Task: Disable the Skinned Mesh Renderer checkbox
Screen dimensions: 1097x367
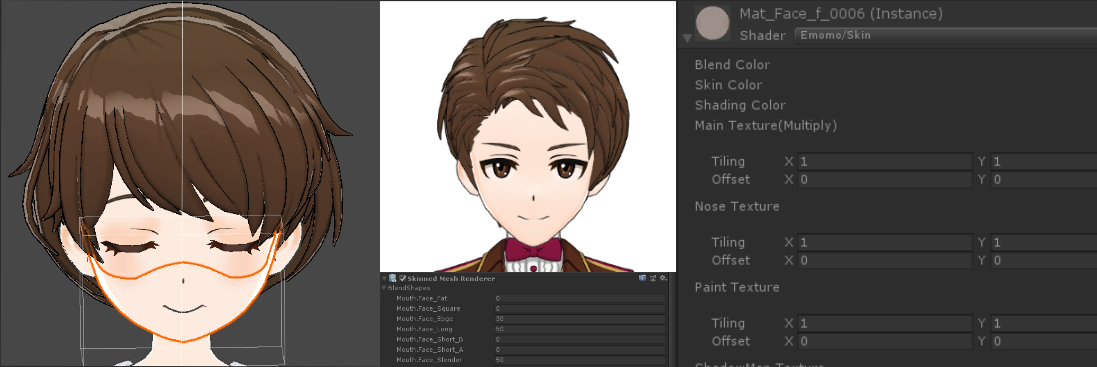Action: (402, 278)
